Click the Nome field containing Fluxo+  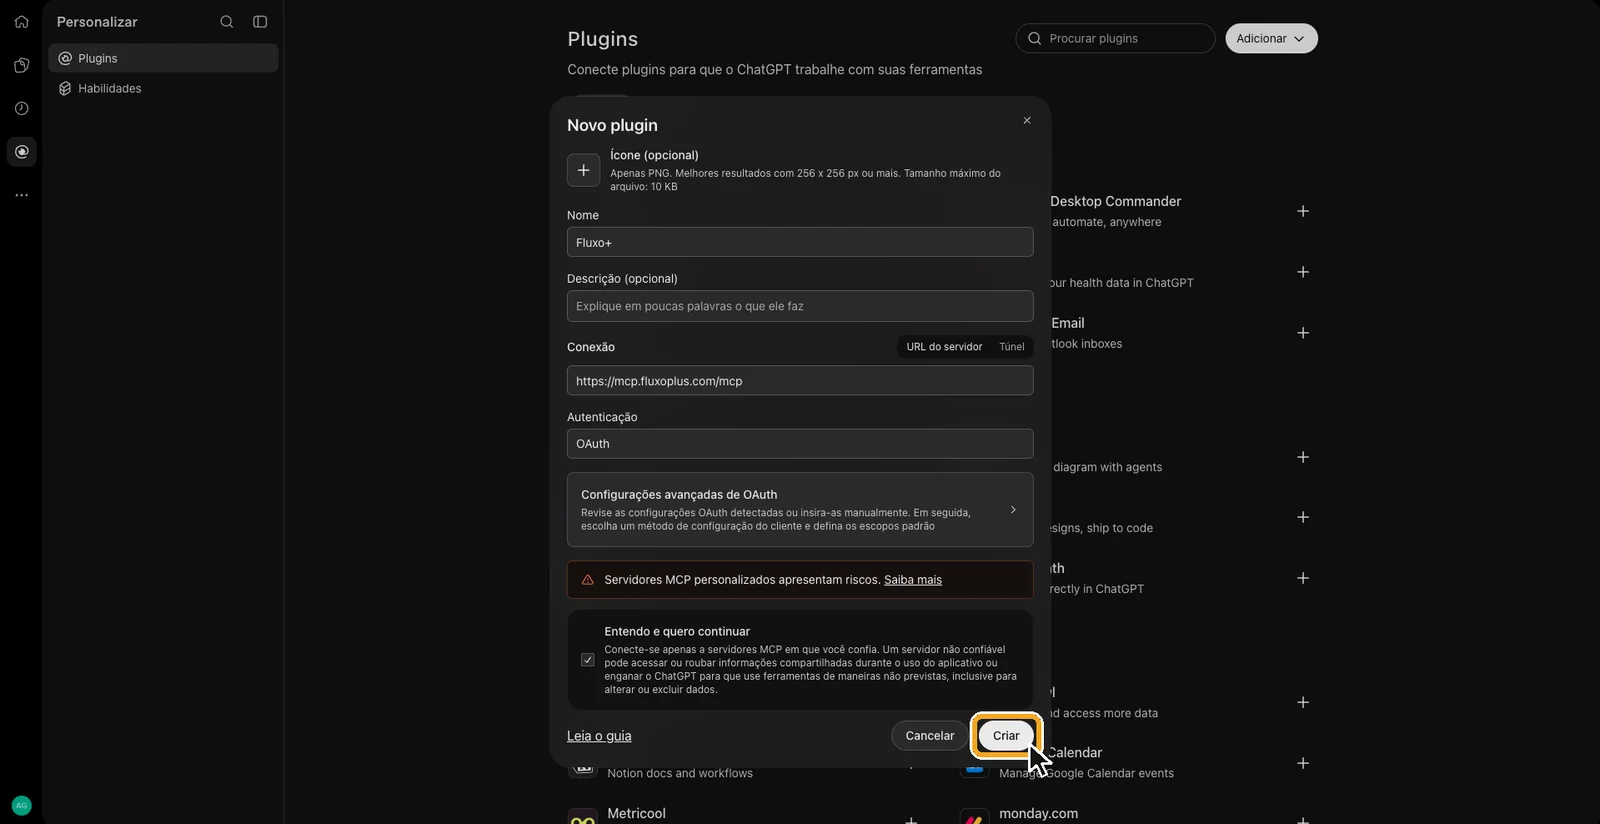click(800, 242)
